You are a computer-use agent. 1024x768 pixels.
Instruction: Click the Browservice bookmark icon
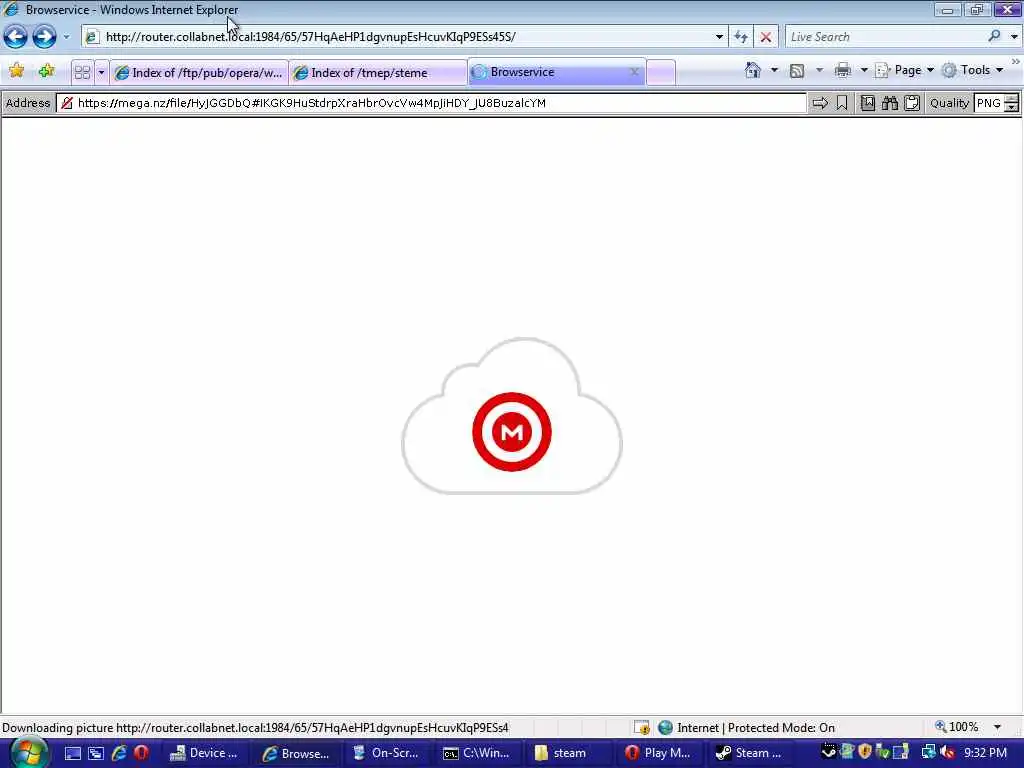coord(842,103)
